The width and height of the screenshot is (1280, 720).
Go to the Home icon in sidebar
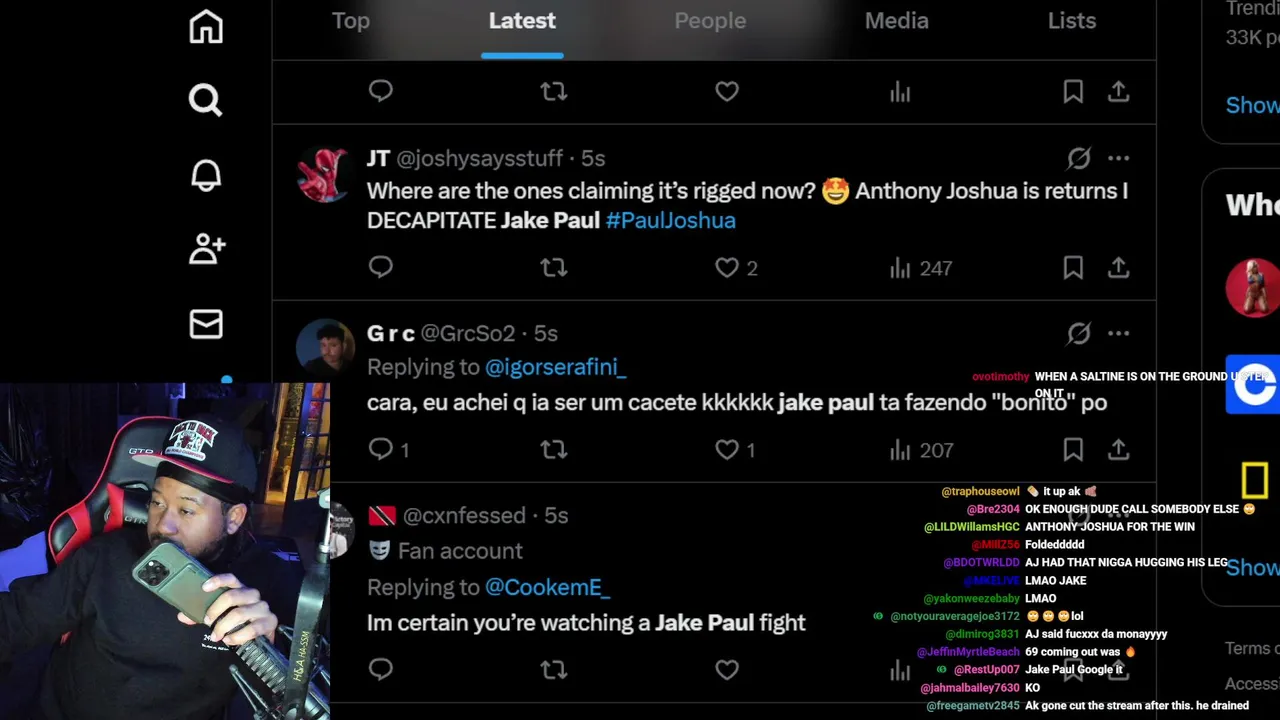(x=206, y=26)
